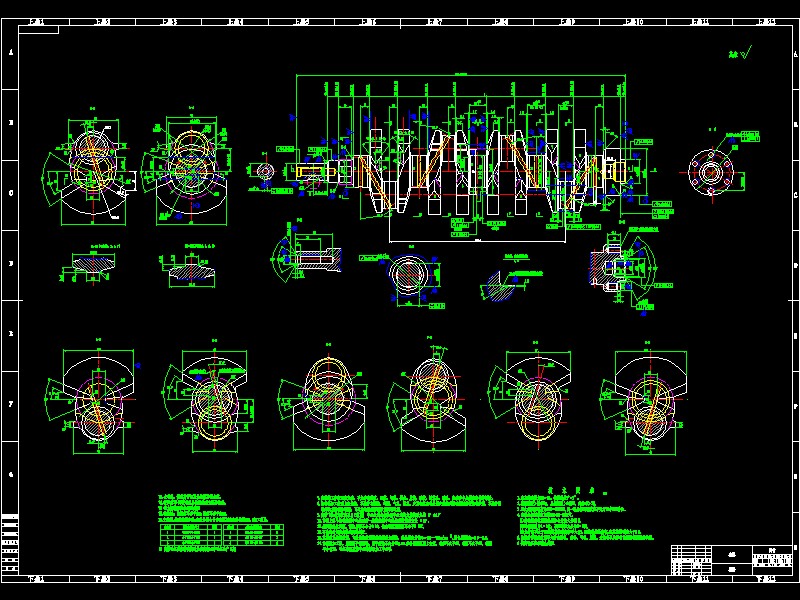Click the revision block on left border
800x600 pixels.
point(10,543)
